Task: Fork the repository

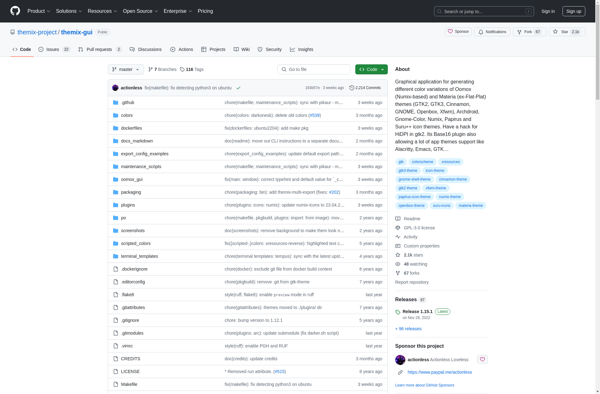Action: click(529, 32)
